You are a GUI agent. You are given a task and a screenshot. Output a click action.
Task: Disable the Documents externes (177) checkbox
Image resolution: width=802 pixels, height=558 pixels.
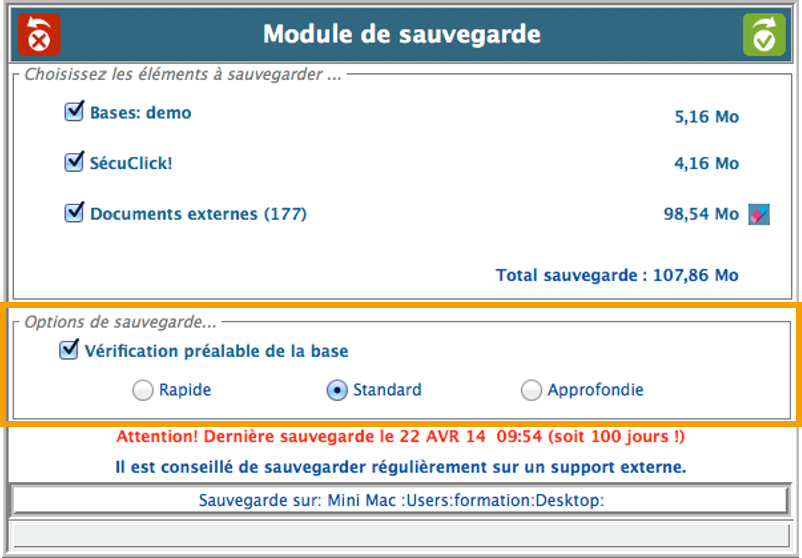[73, 213]
